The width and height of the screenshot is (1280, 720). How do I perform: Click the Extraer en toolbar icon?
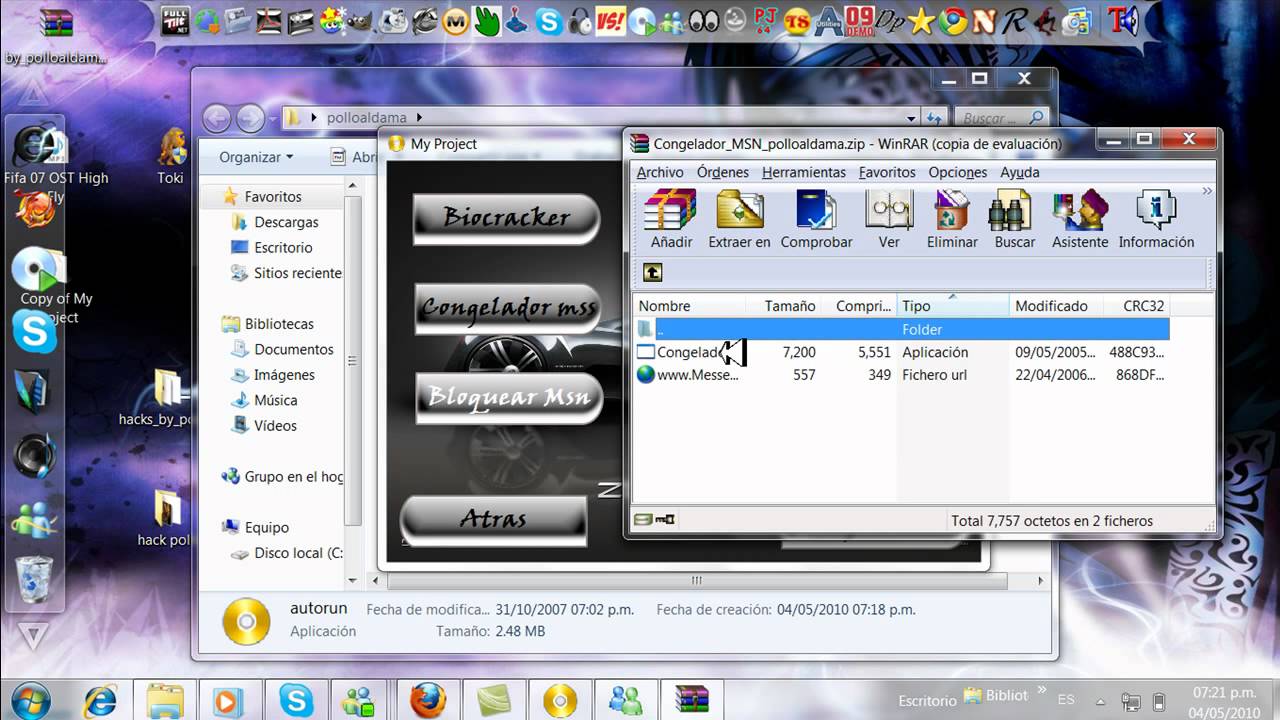point(739,210)
